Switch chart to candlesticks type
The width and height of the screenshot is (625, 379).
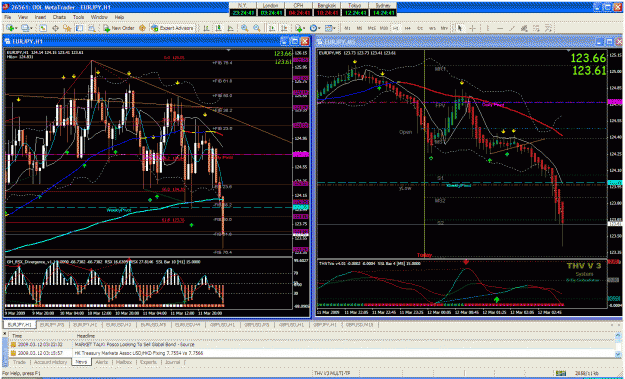point(218,28)
